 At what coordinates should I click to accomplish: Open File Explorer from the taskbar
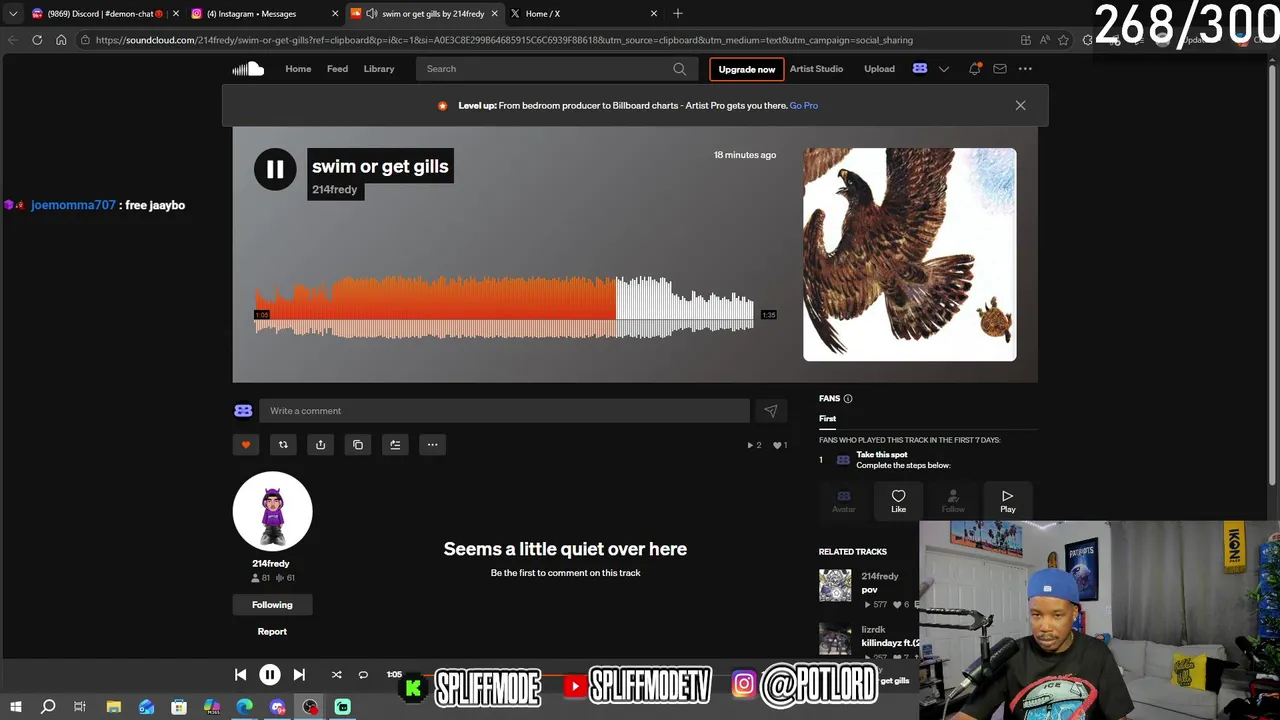point(113,707)
